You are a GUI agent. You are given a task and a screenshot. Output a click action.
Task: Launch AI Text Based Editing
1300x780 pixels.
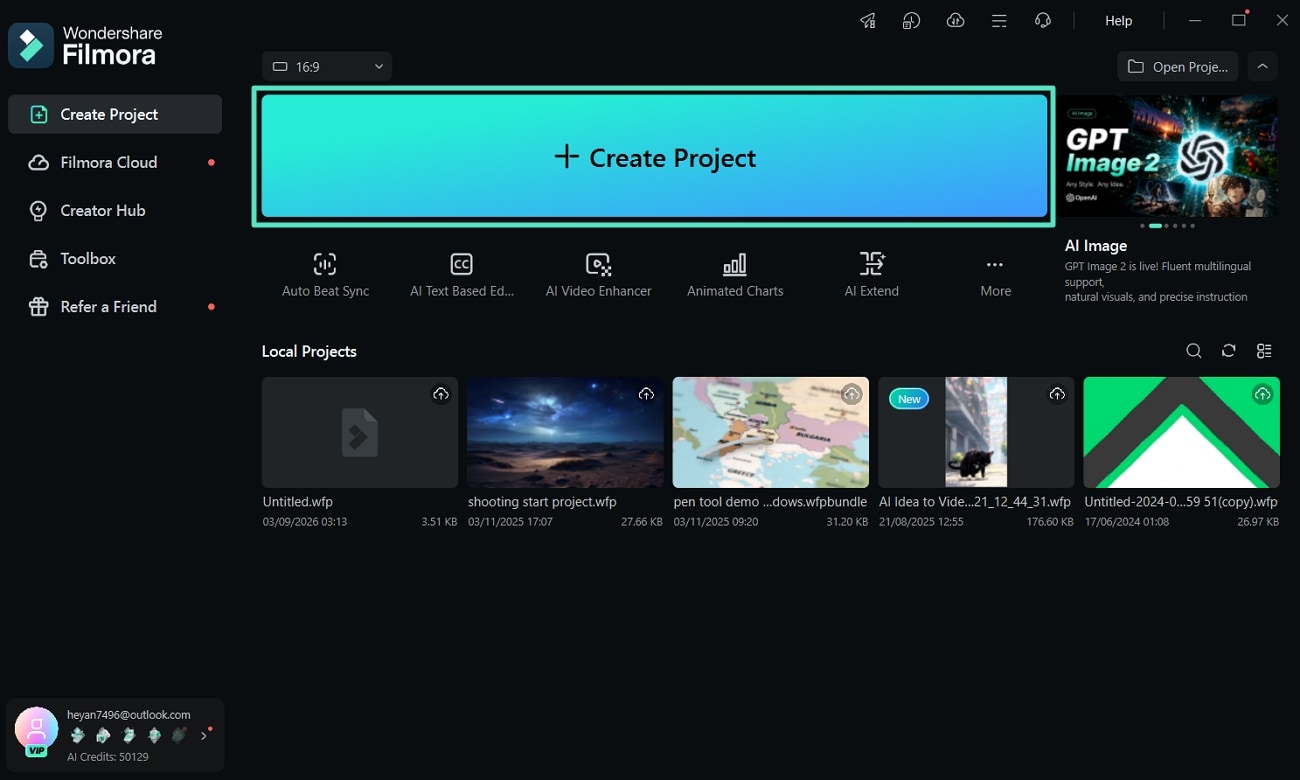(x=461, y=275)
